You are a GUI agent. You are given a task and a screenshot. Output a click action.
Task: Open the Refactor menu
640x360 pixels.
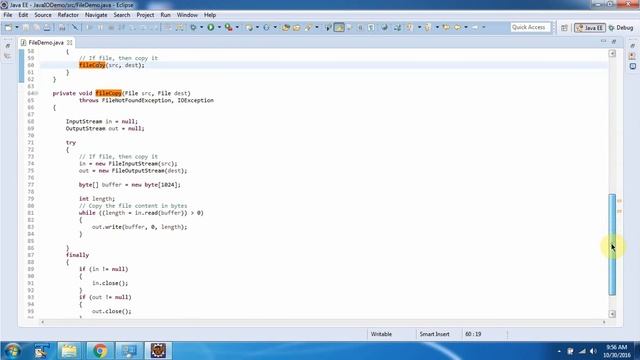click(68, 15)
